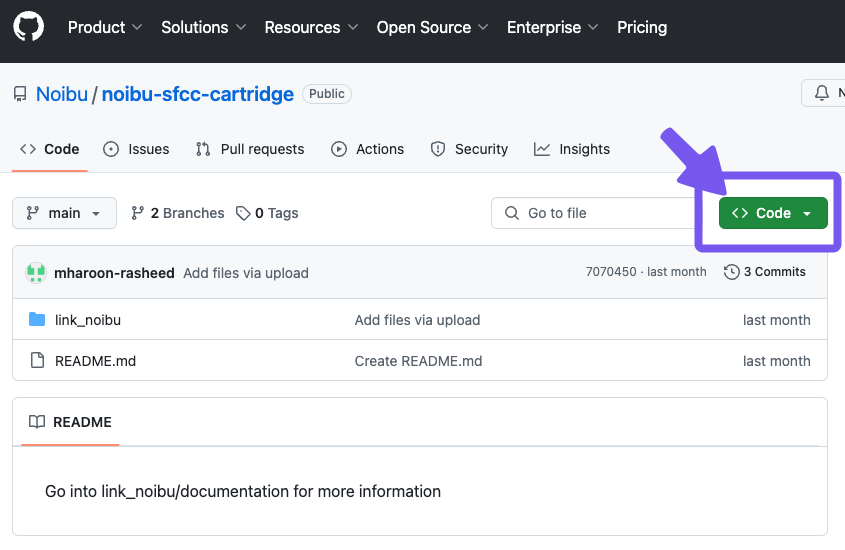This screenshot has width=845, height=550.
Task: Click the Insights graph icon
Action: [x=542, y=149]
